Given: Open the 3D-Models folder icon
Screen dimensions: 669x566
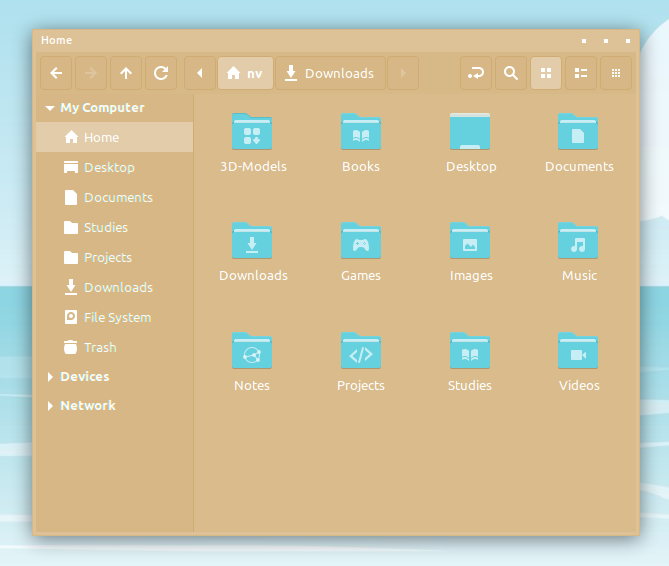Looking at the screenshot, I should pos(252,133).
